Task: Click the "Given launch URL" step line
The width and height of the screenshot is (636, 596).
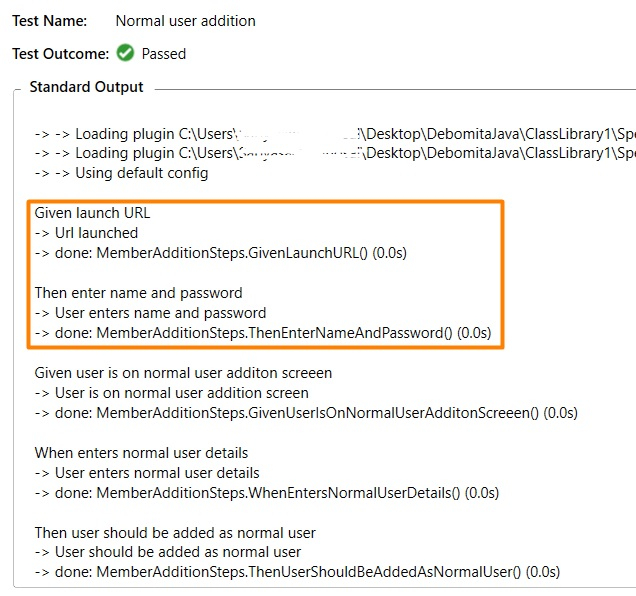Action: (92, 213)
